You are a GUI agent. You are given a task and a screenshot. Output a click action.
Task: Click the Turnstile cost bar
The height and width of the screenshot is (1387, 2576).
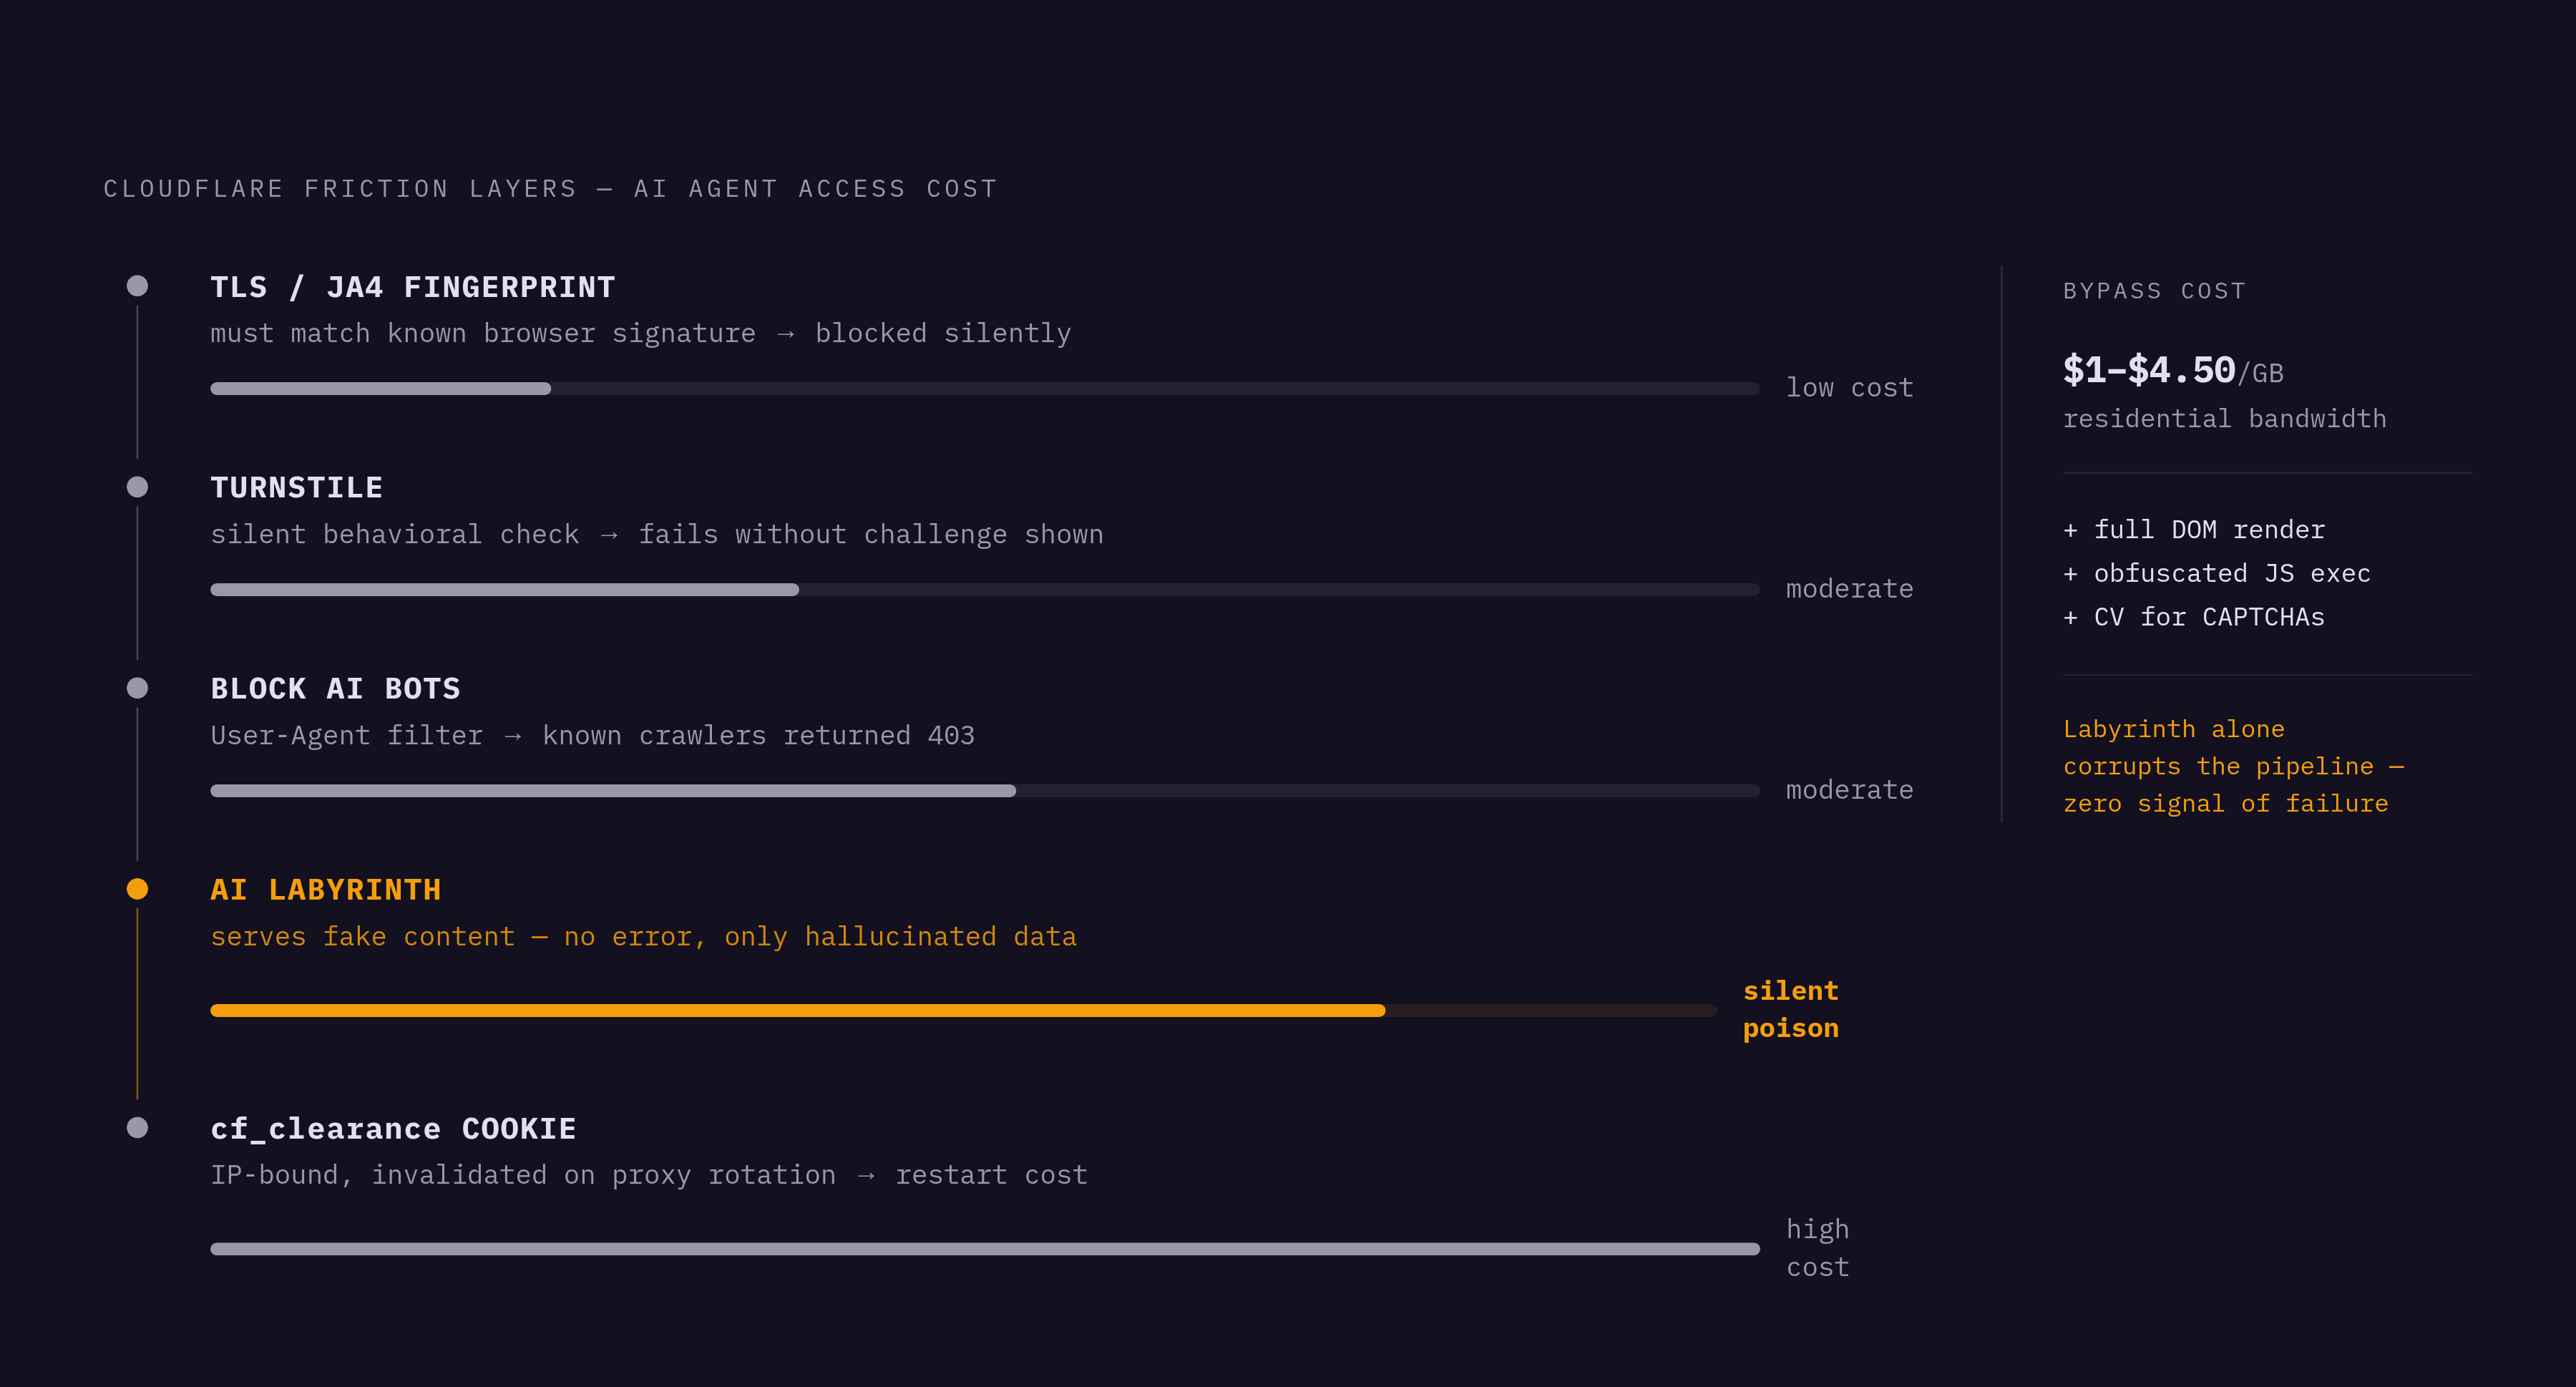pyautogui.click(x=985, y=590)
